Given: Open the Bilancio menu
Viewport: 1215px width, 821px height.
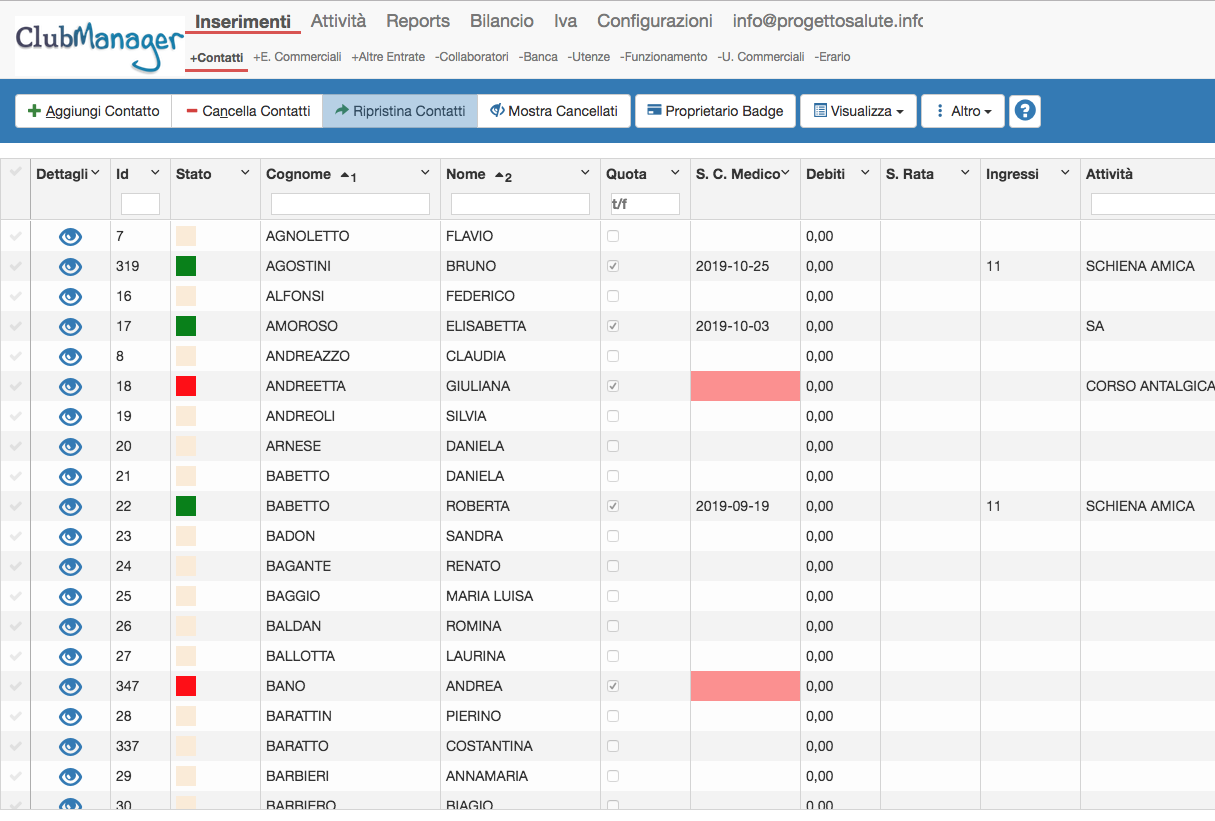Looking at the screenshot, I should click(x=501, y=21).
